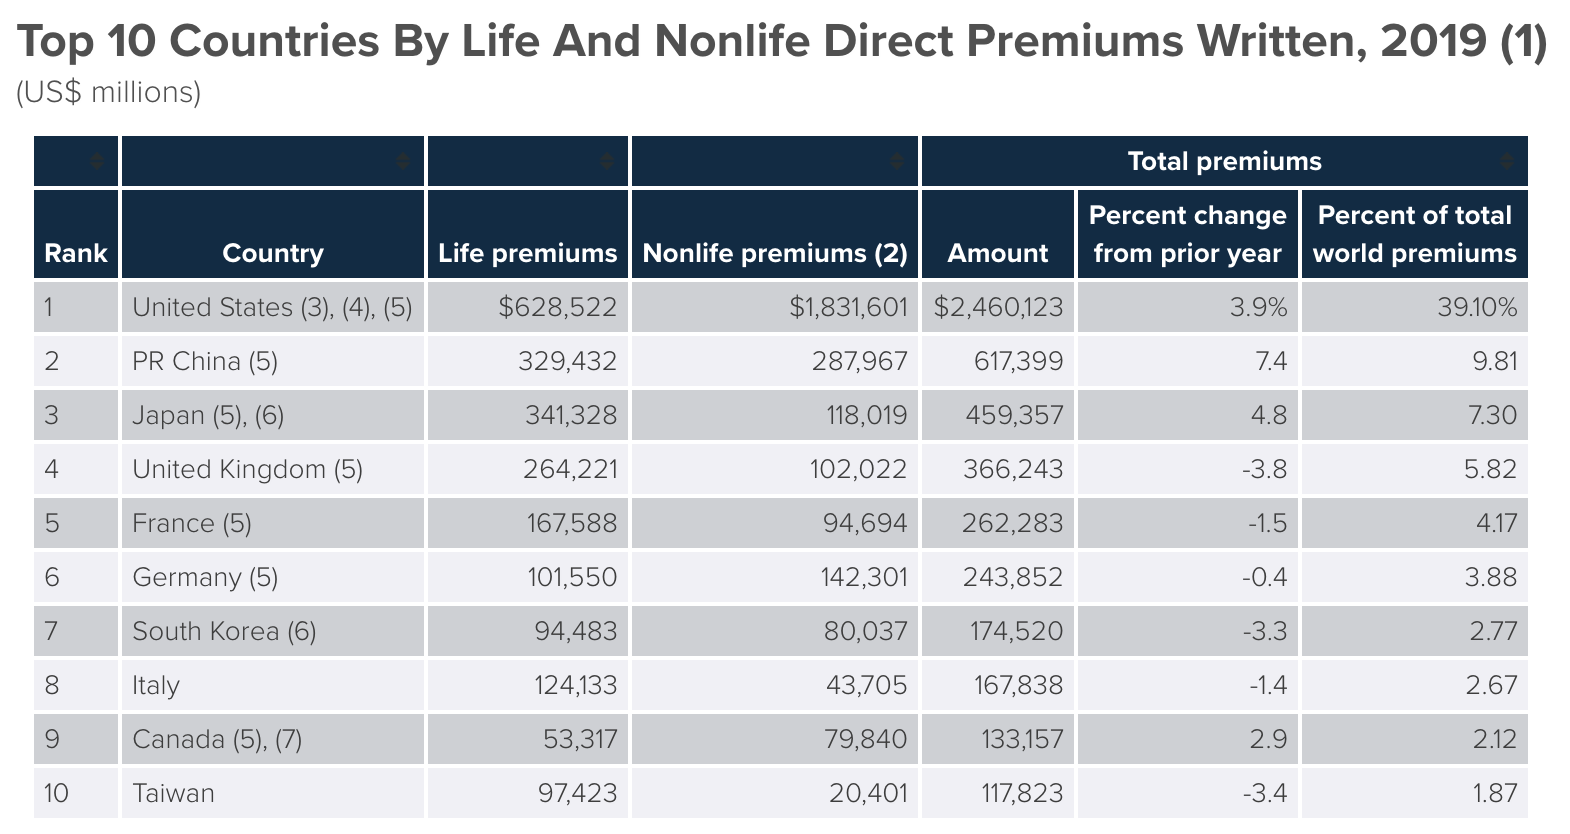Click sort arrows above Rank column
The image size is (1570, 834).
tap(97, 162)
